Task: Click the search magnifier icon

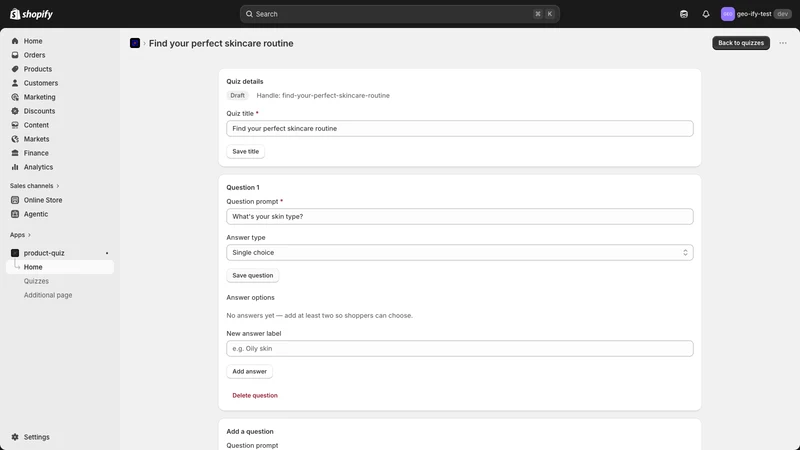Action: pos(249,14)
